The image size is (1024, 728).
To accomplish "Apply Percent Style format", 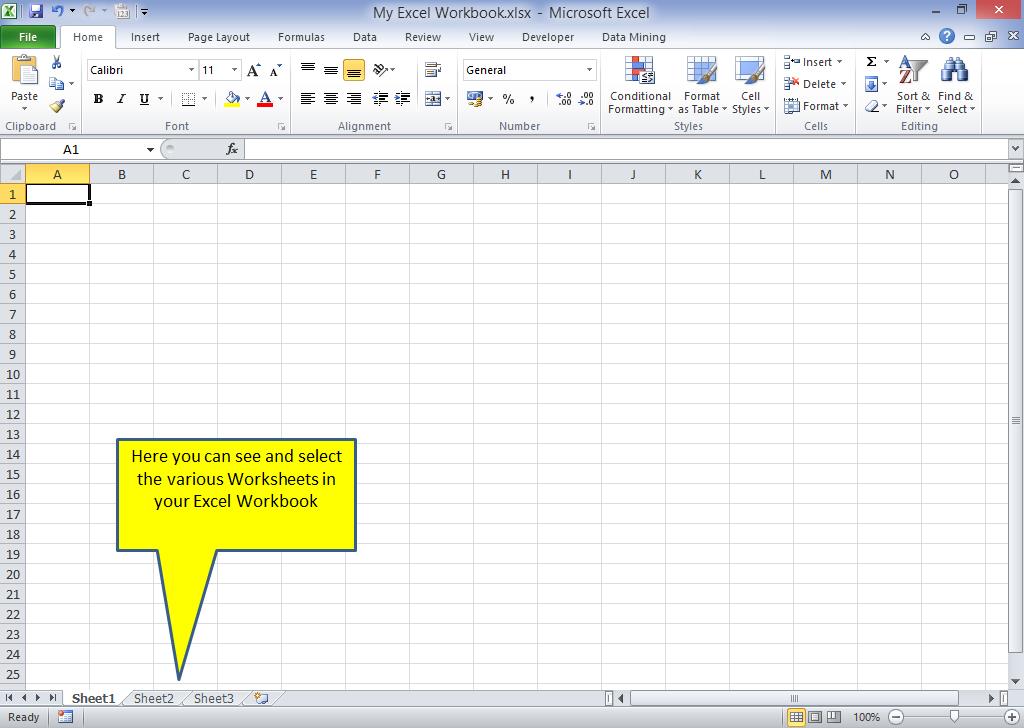I will [x=508, y=99].
